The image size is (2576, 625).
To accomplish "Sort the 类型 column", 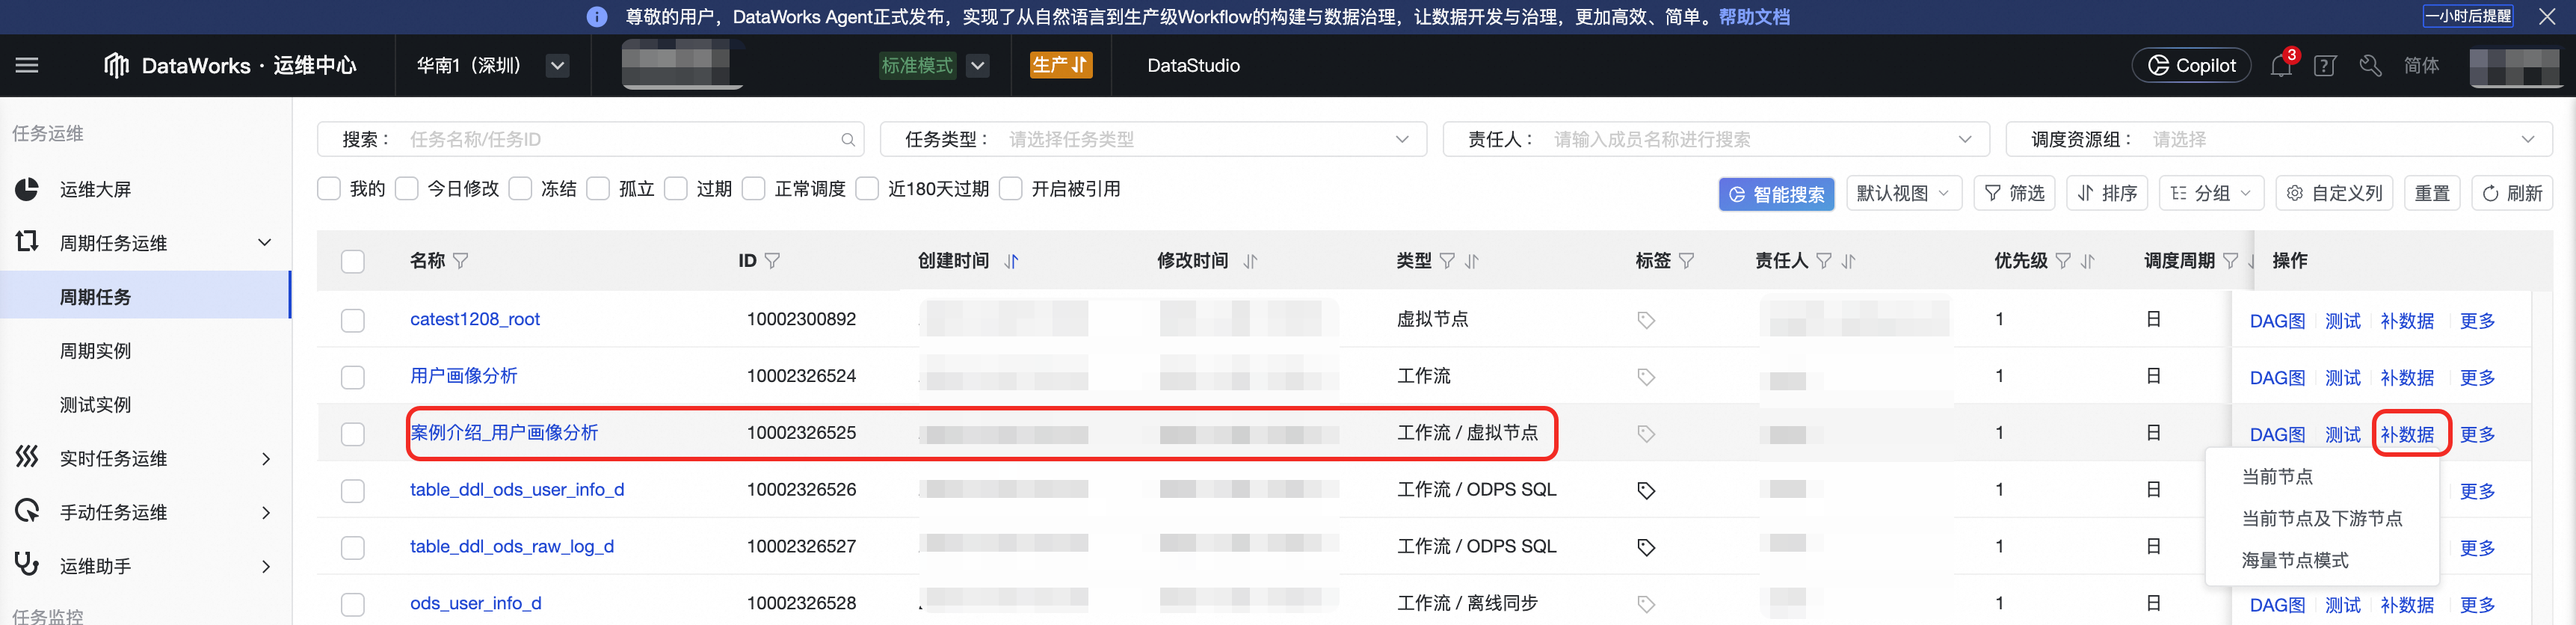I will tap(1472, 261).
